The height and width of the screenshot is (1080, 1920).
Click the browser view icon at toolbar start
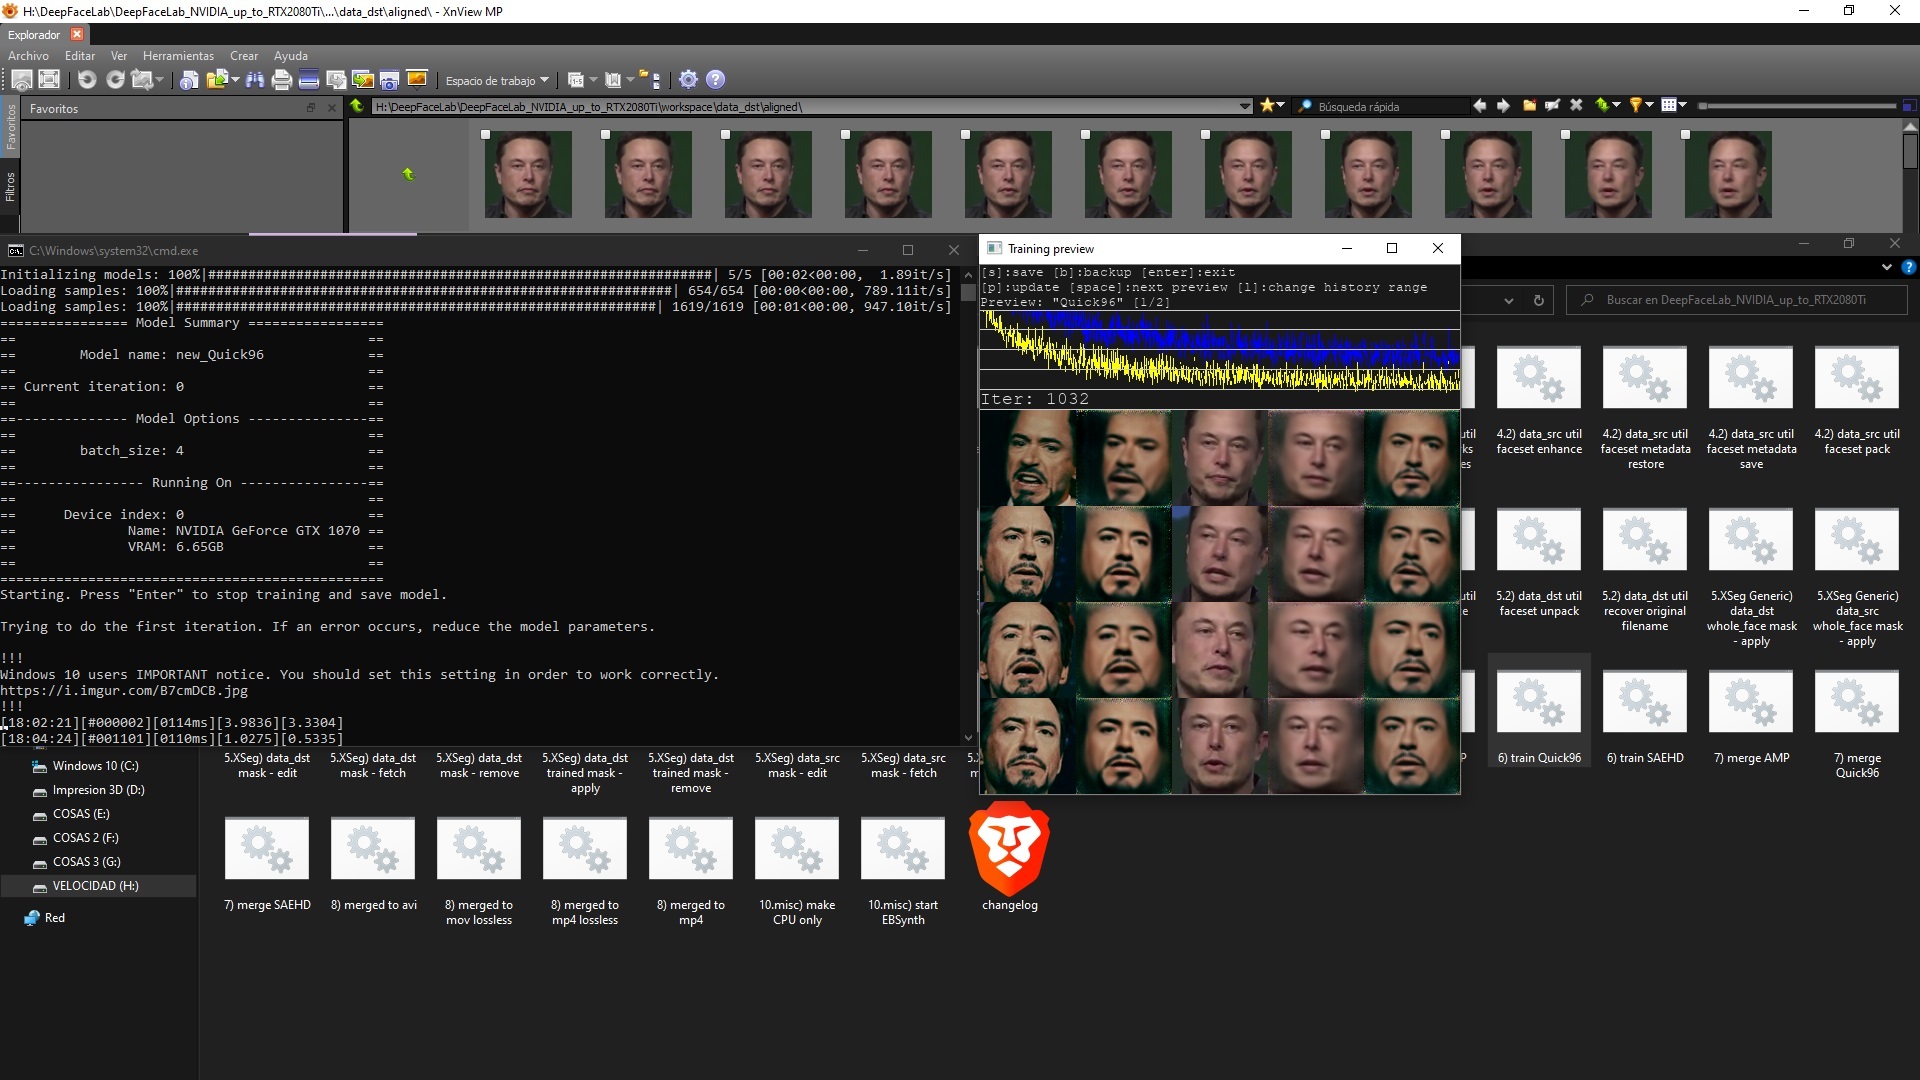tap(21, 80)
